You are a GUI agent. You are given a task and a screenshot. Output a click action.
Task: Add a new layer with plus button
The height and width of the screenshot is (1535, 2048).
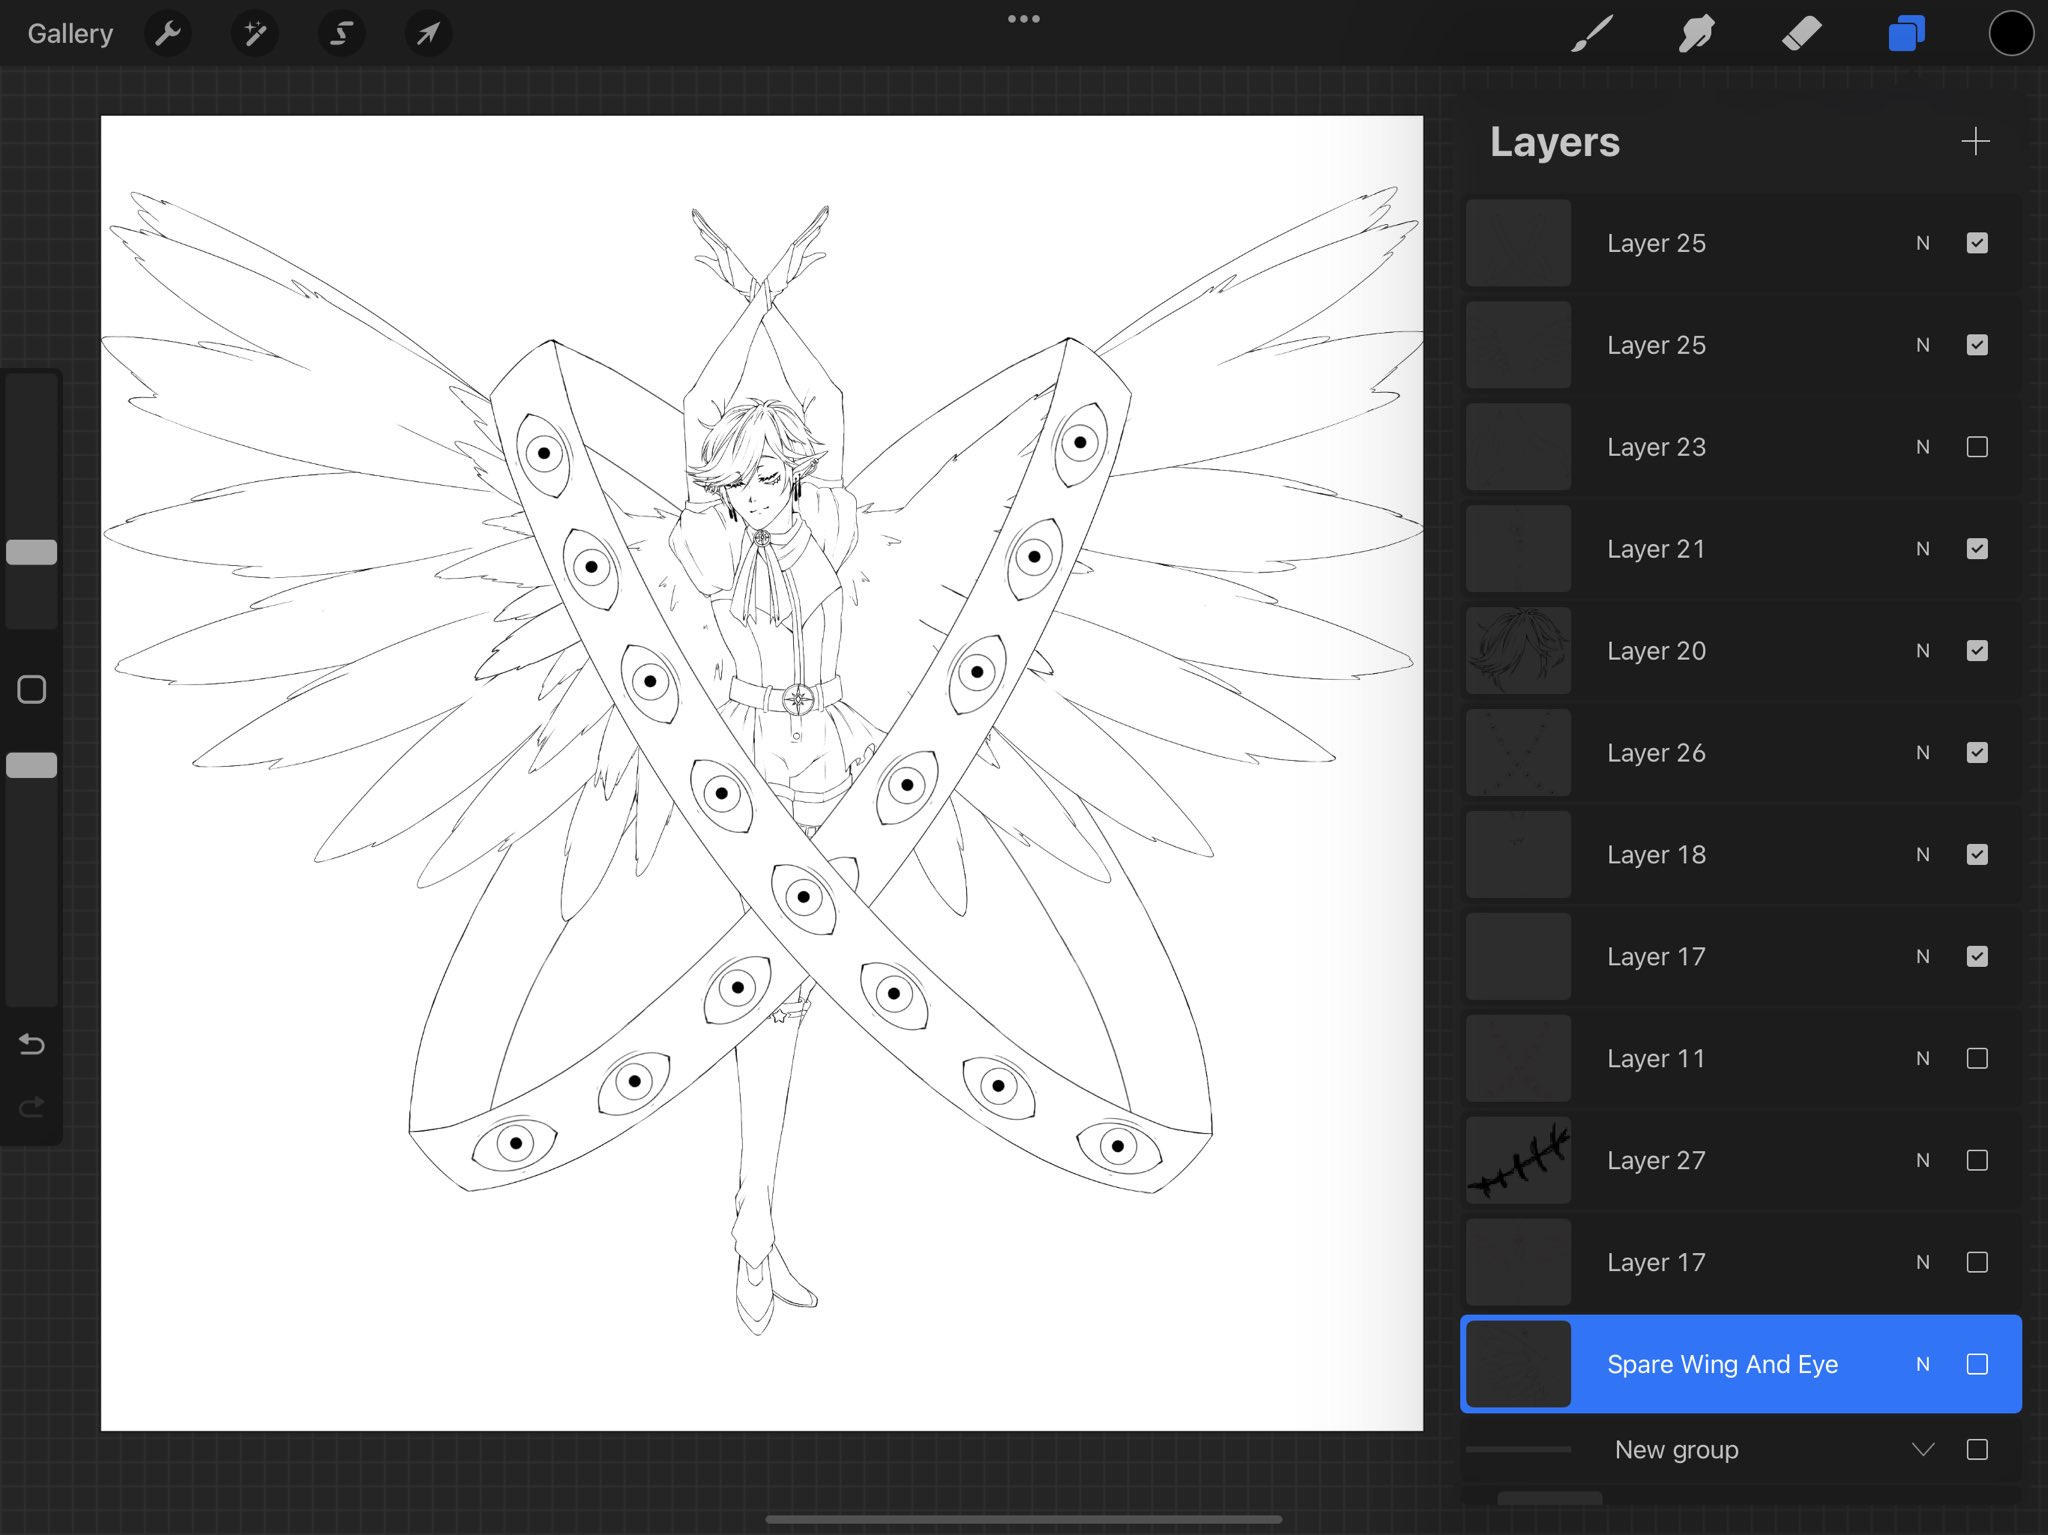pyautogui.click(x=1975, y=141)
